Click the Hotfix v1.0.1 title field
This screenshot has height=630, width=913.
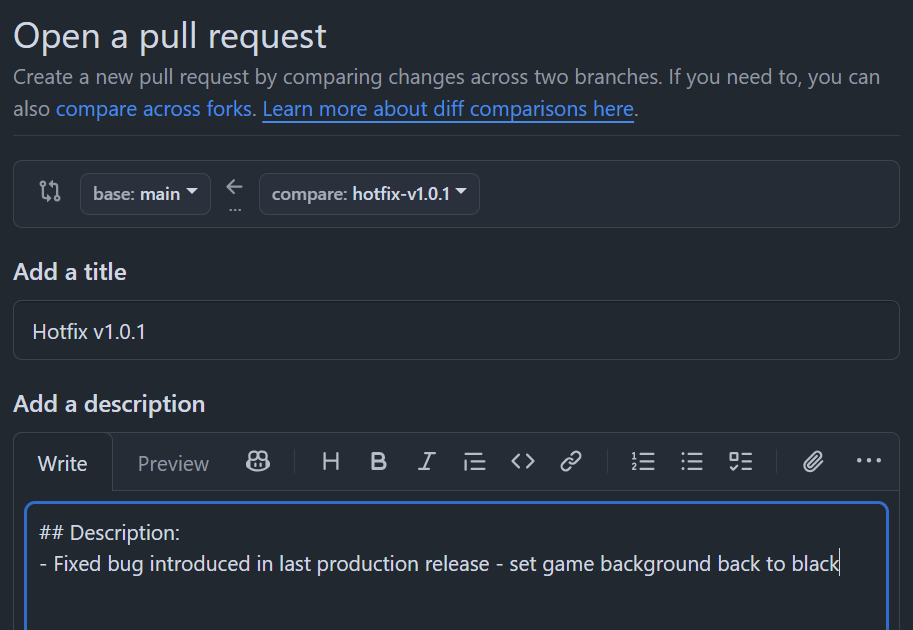456,330
